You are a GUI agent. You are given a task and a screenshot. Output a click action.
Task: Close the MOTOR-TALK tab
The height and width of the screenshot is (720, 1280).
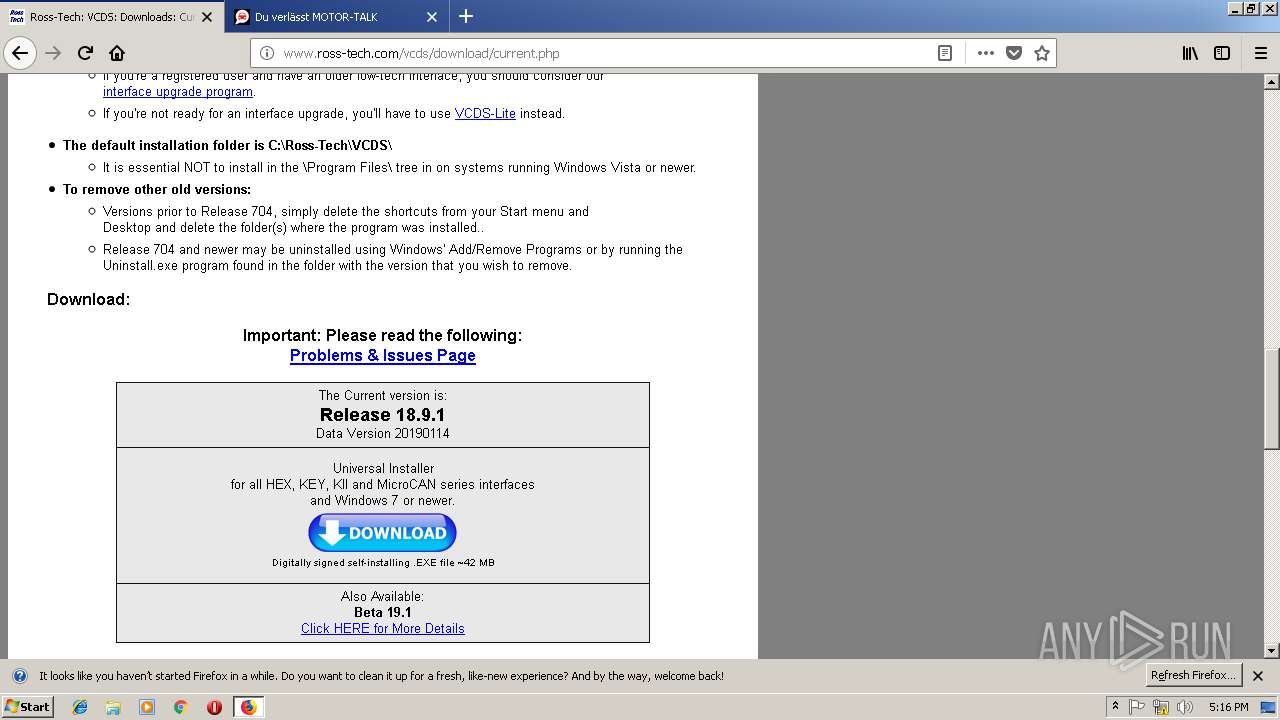click(x=432, y=17)
